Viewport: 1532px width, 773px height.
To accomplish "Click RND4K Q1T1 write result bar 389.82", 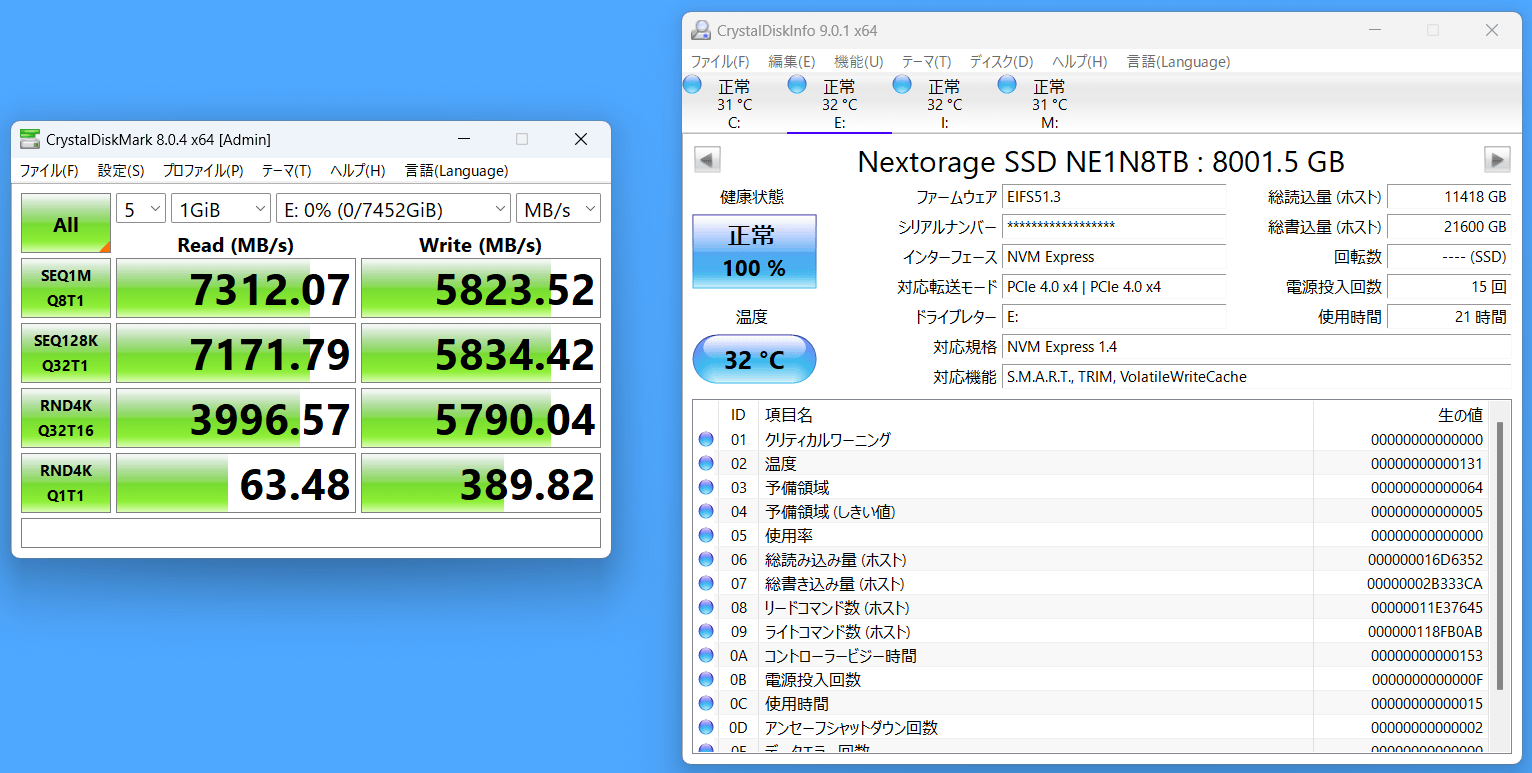I will pos(481,483).
